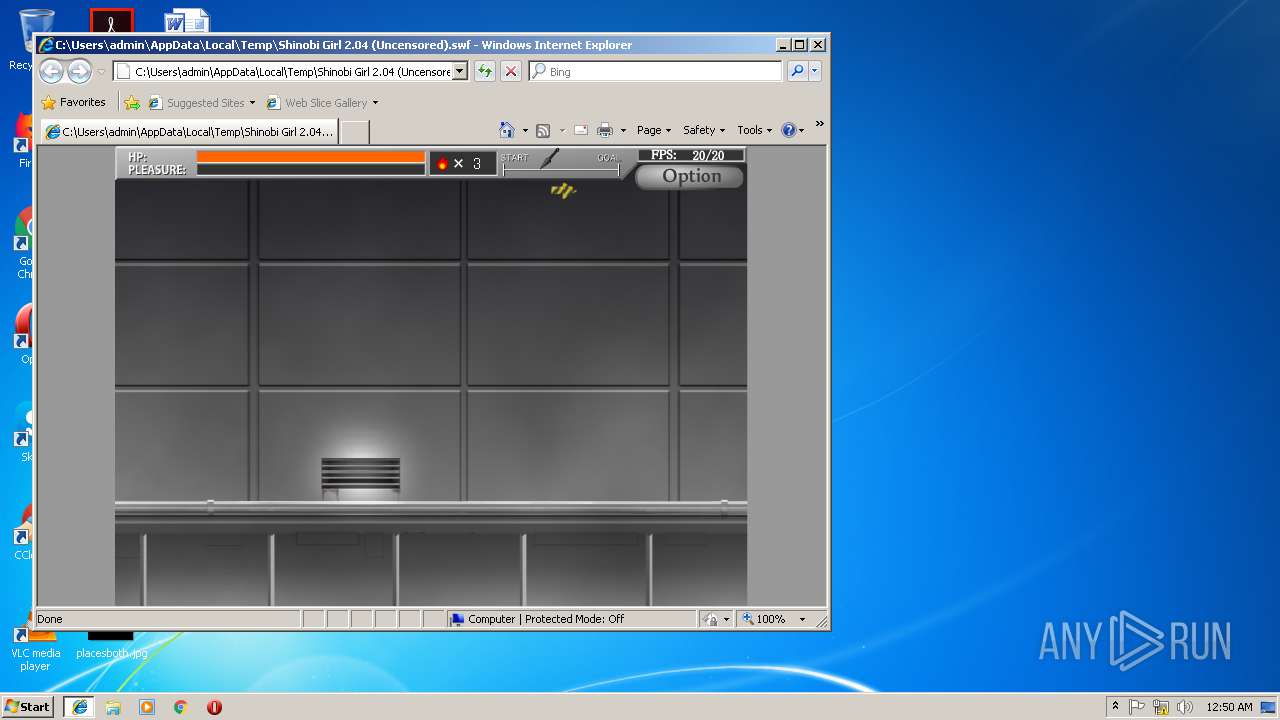Open the Word document desktop icon
Image resolution: width=1280 pixels, height=720 pixels.
(x=187, y=21)
